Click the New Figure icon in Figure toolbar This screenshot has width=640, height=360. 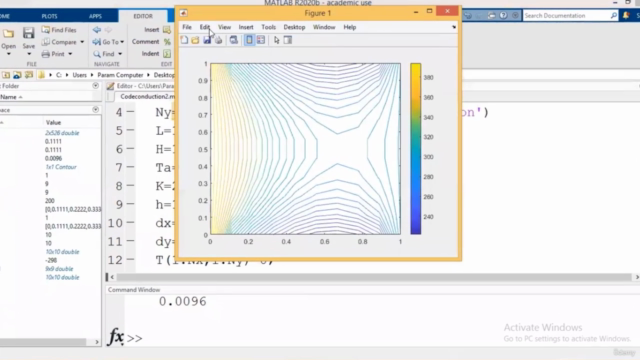(184, 40)
